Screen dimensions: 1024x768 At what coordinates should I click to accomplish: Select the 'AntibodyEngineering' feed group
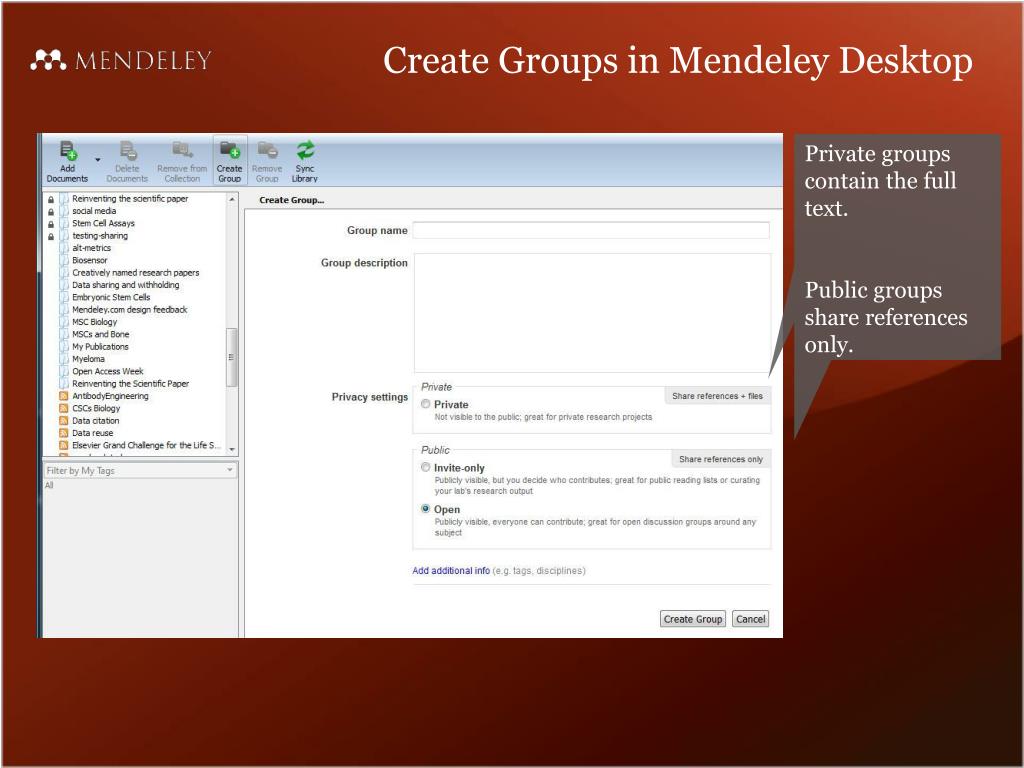tap(110, 396)
